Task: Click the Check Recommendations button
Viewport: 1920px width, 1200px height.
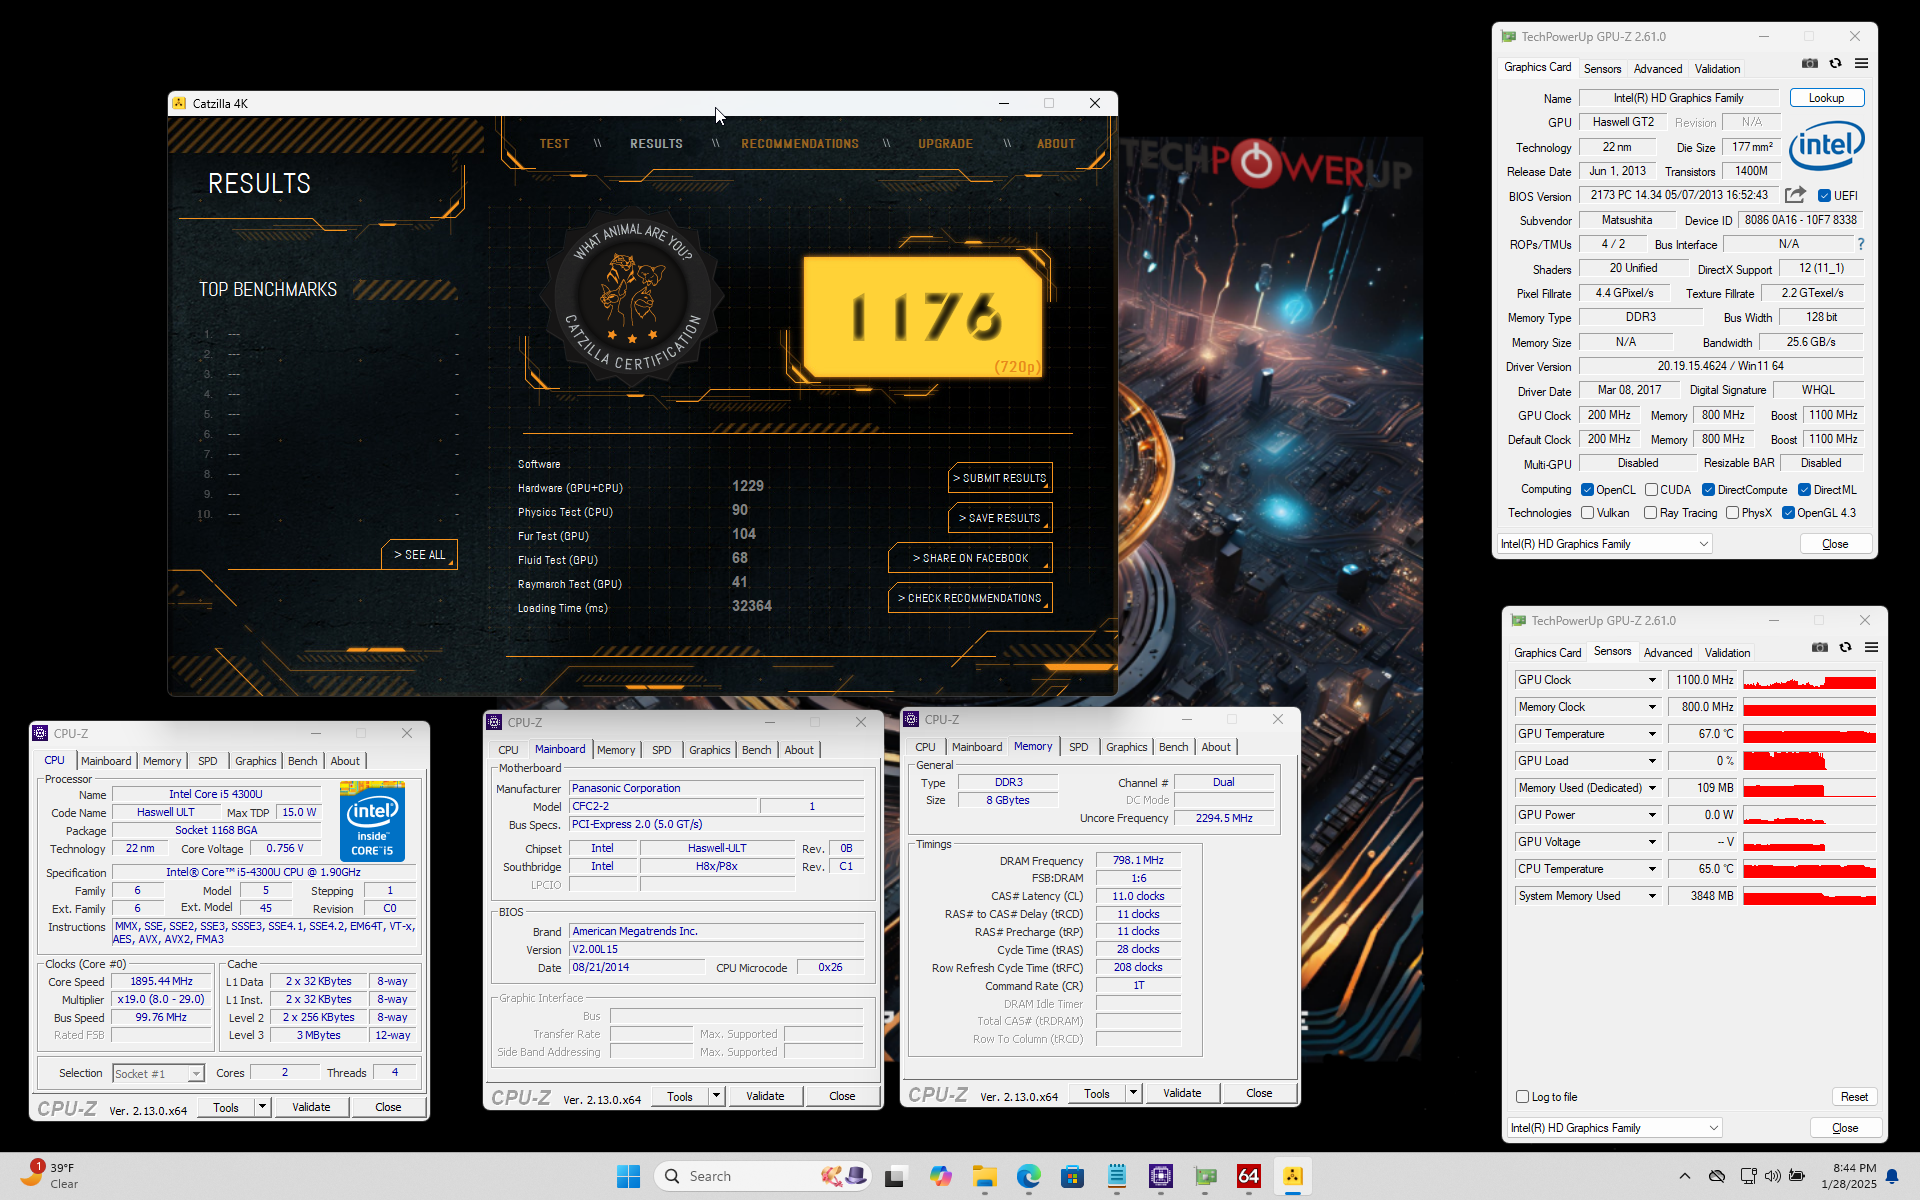Action: coord(970,598)
